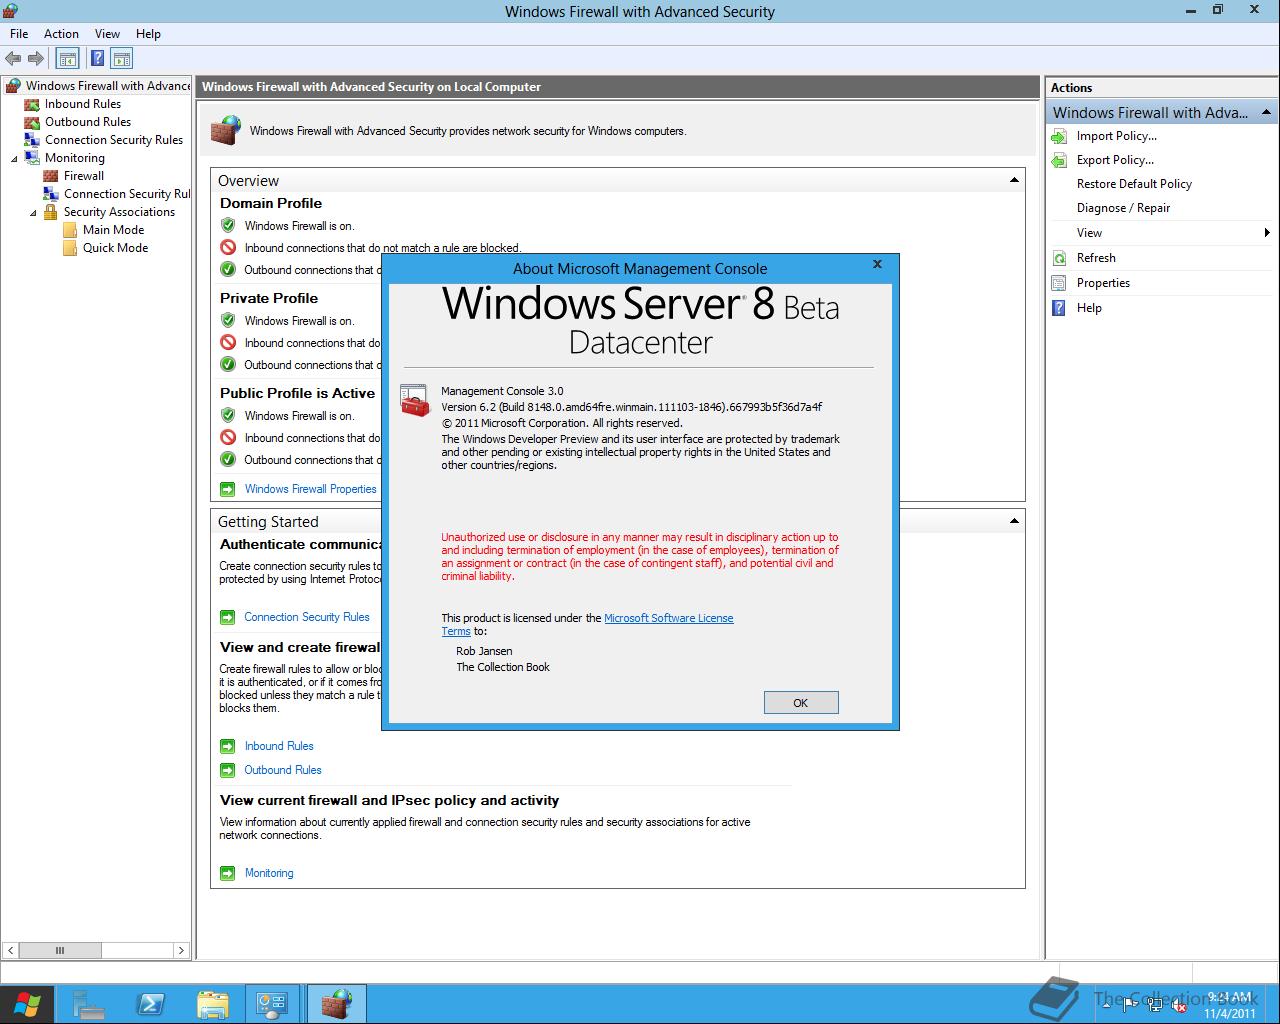The height and width of the screenshot is (1024, 1280).
Task: Click the Help icon in Actions pane
Action: [x=1060, y=308]
